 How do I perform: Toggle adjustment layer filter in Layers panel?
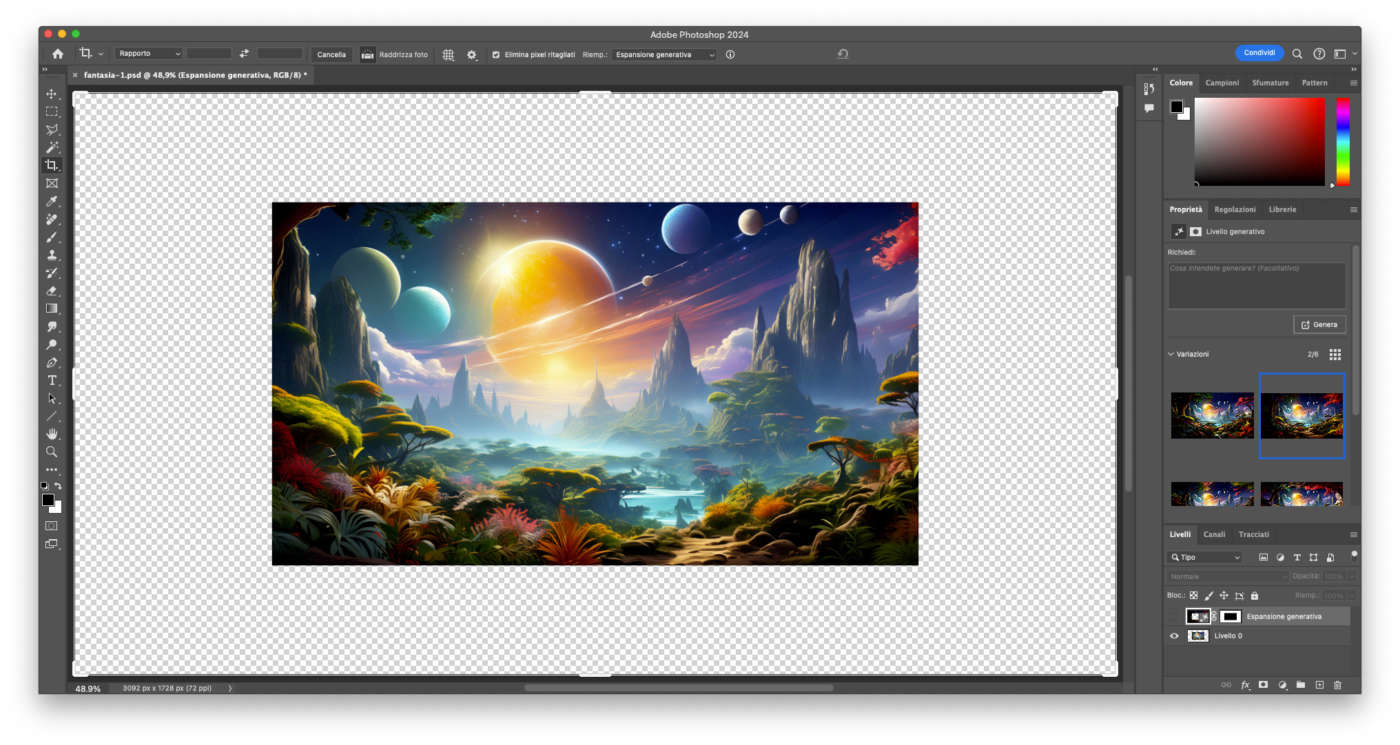(1280, 557)
